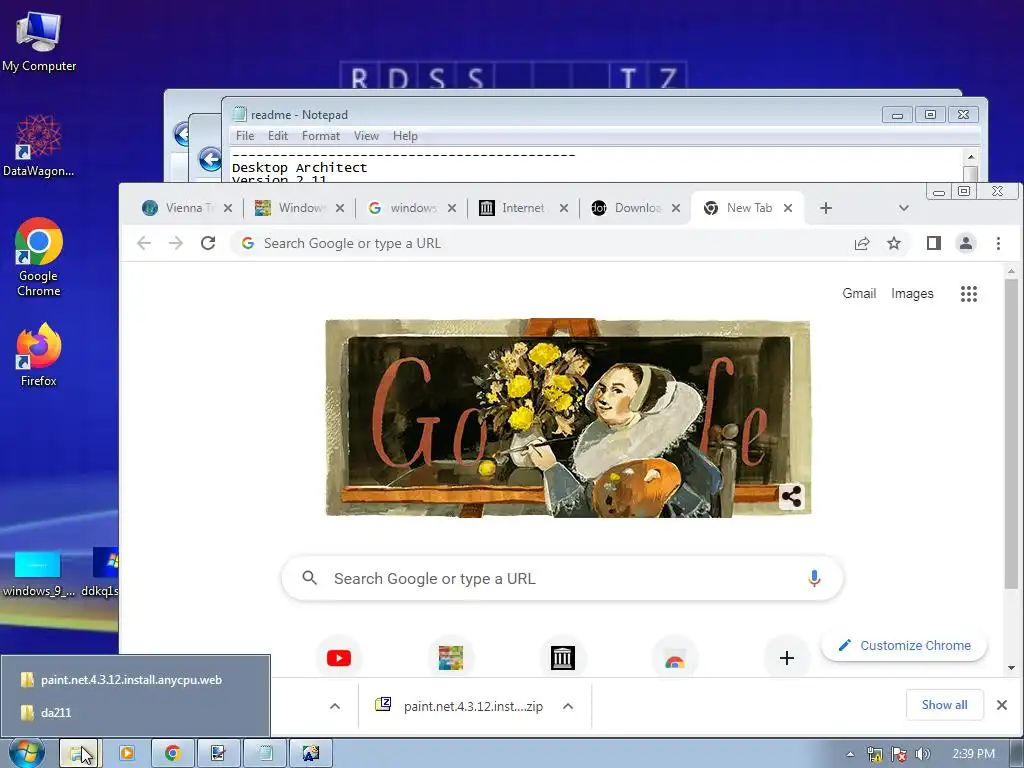Expand options chevron for the first download
Image resolution: width=1024 pixels, height=768 pixels.
(335, 706)
